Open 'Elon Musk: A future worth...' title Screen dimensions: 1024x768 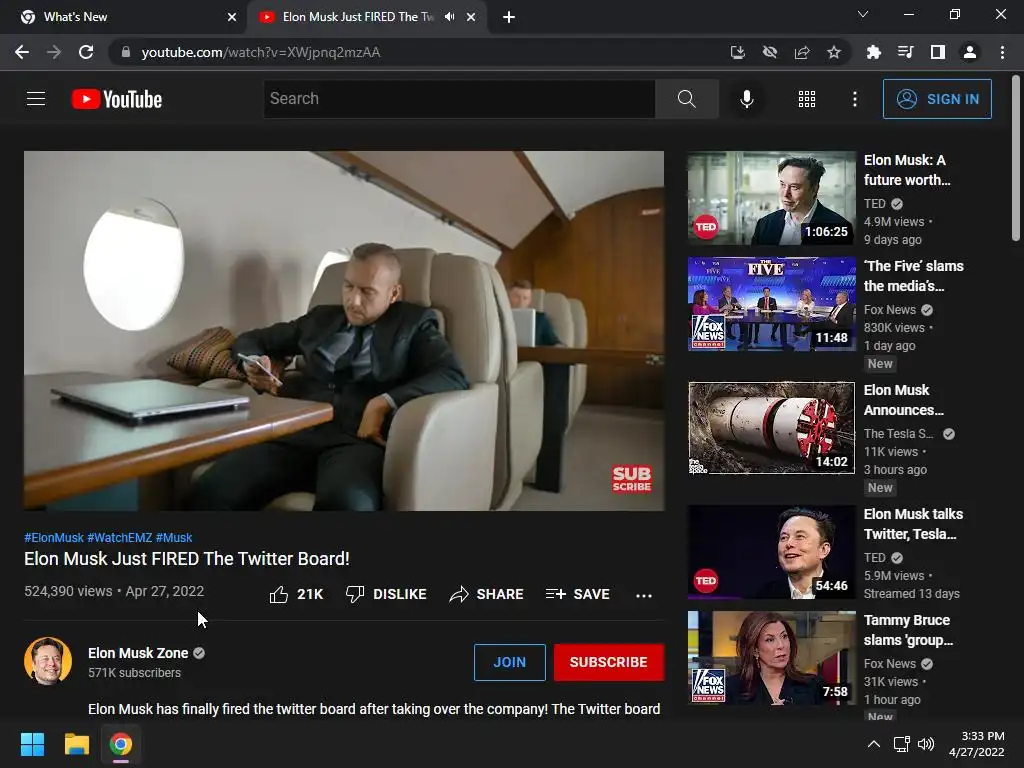(x=906, y=170)
